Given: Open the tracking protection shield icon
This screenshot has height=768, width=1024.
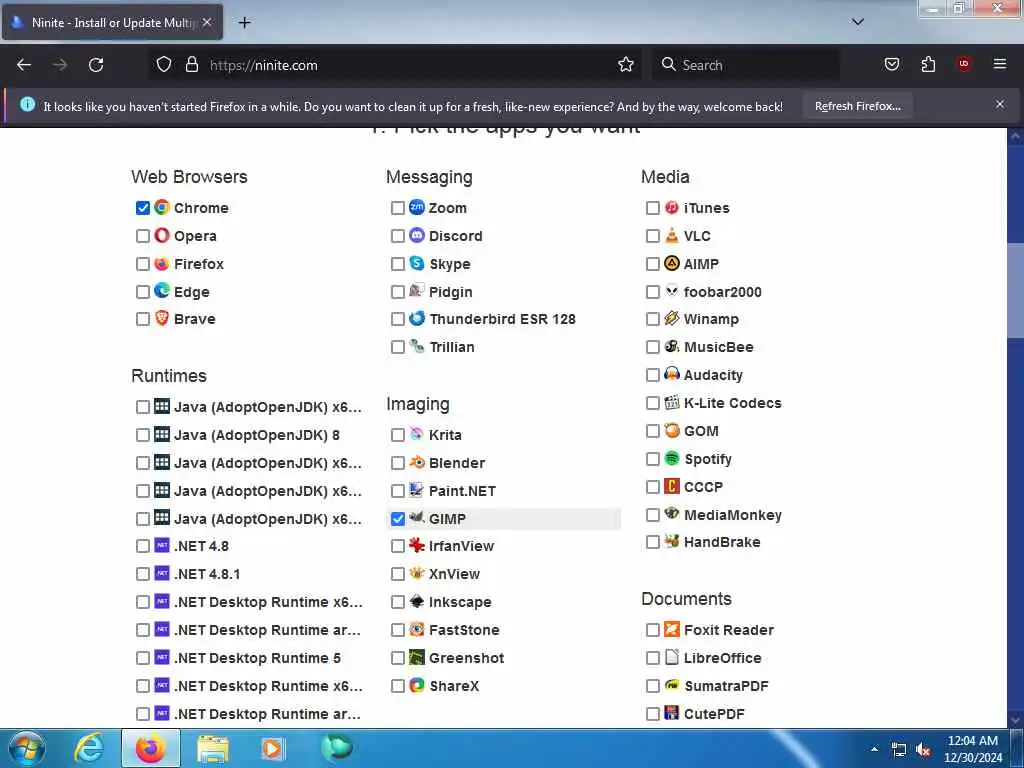Looking at the screenshot, I should [164, 64].
